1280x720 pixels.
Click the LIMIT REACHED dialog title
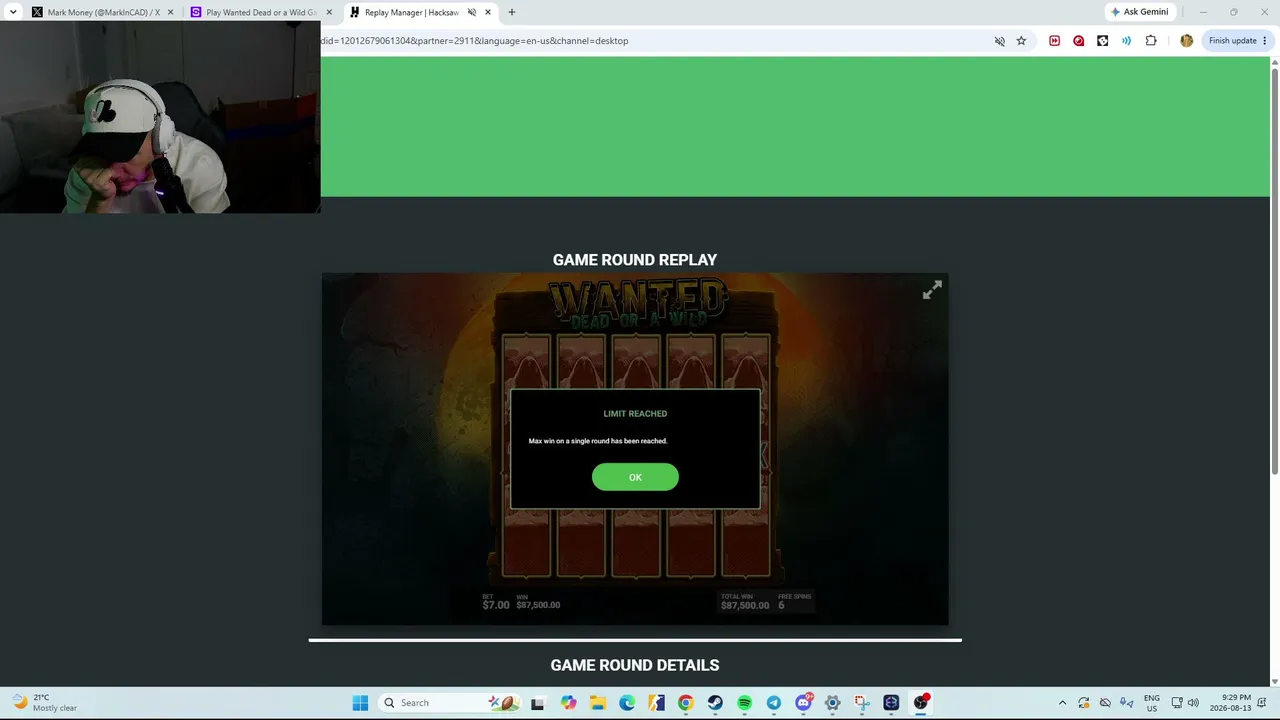pos(635,414)
